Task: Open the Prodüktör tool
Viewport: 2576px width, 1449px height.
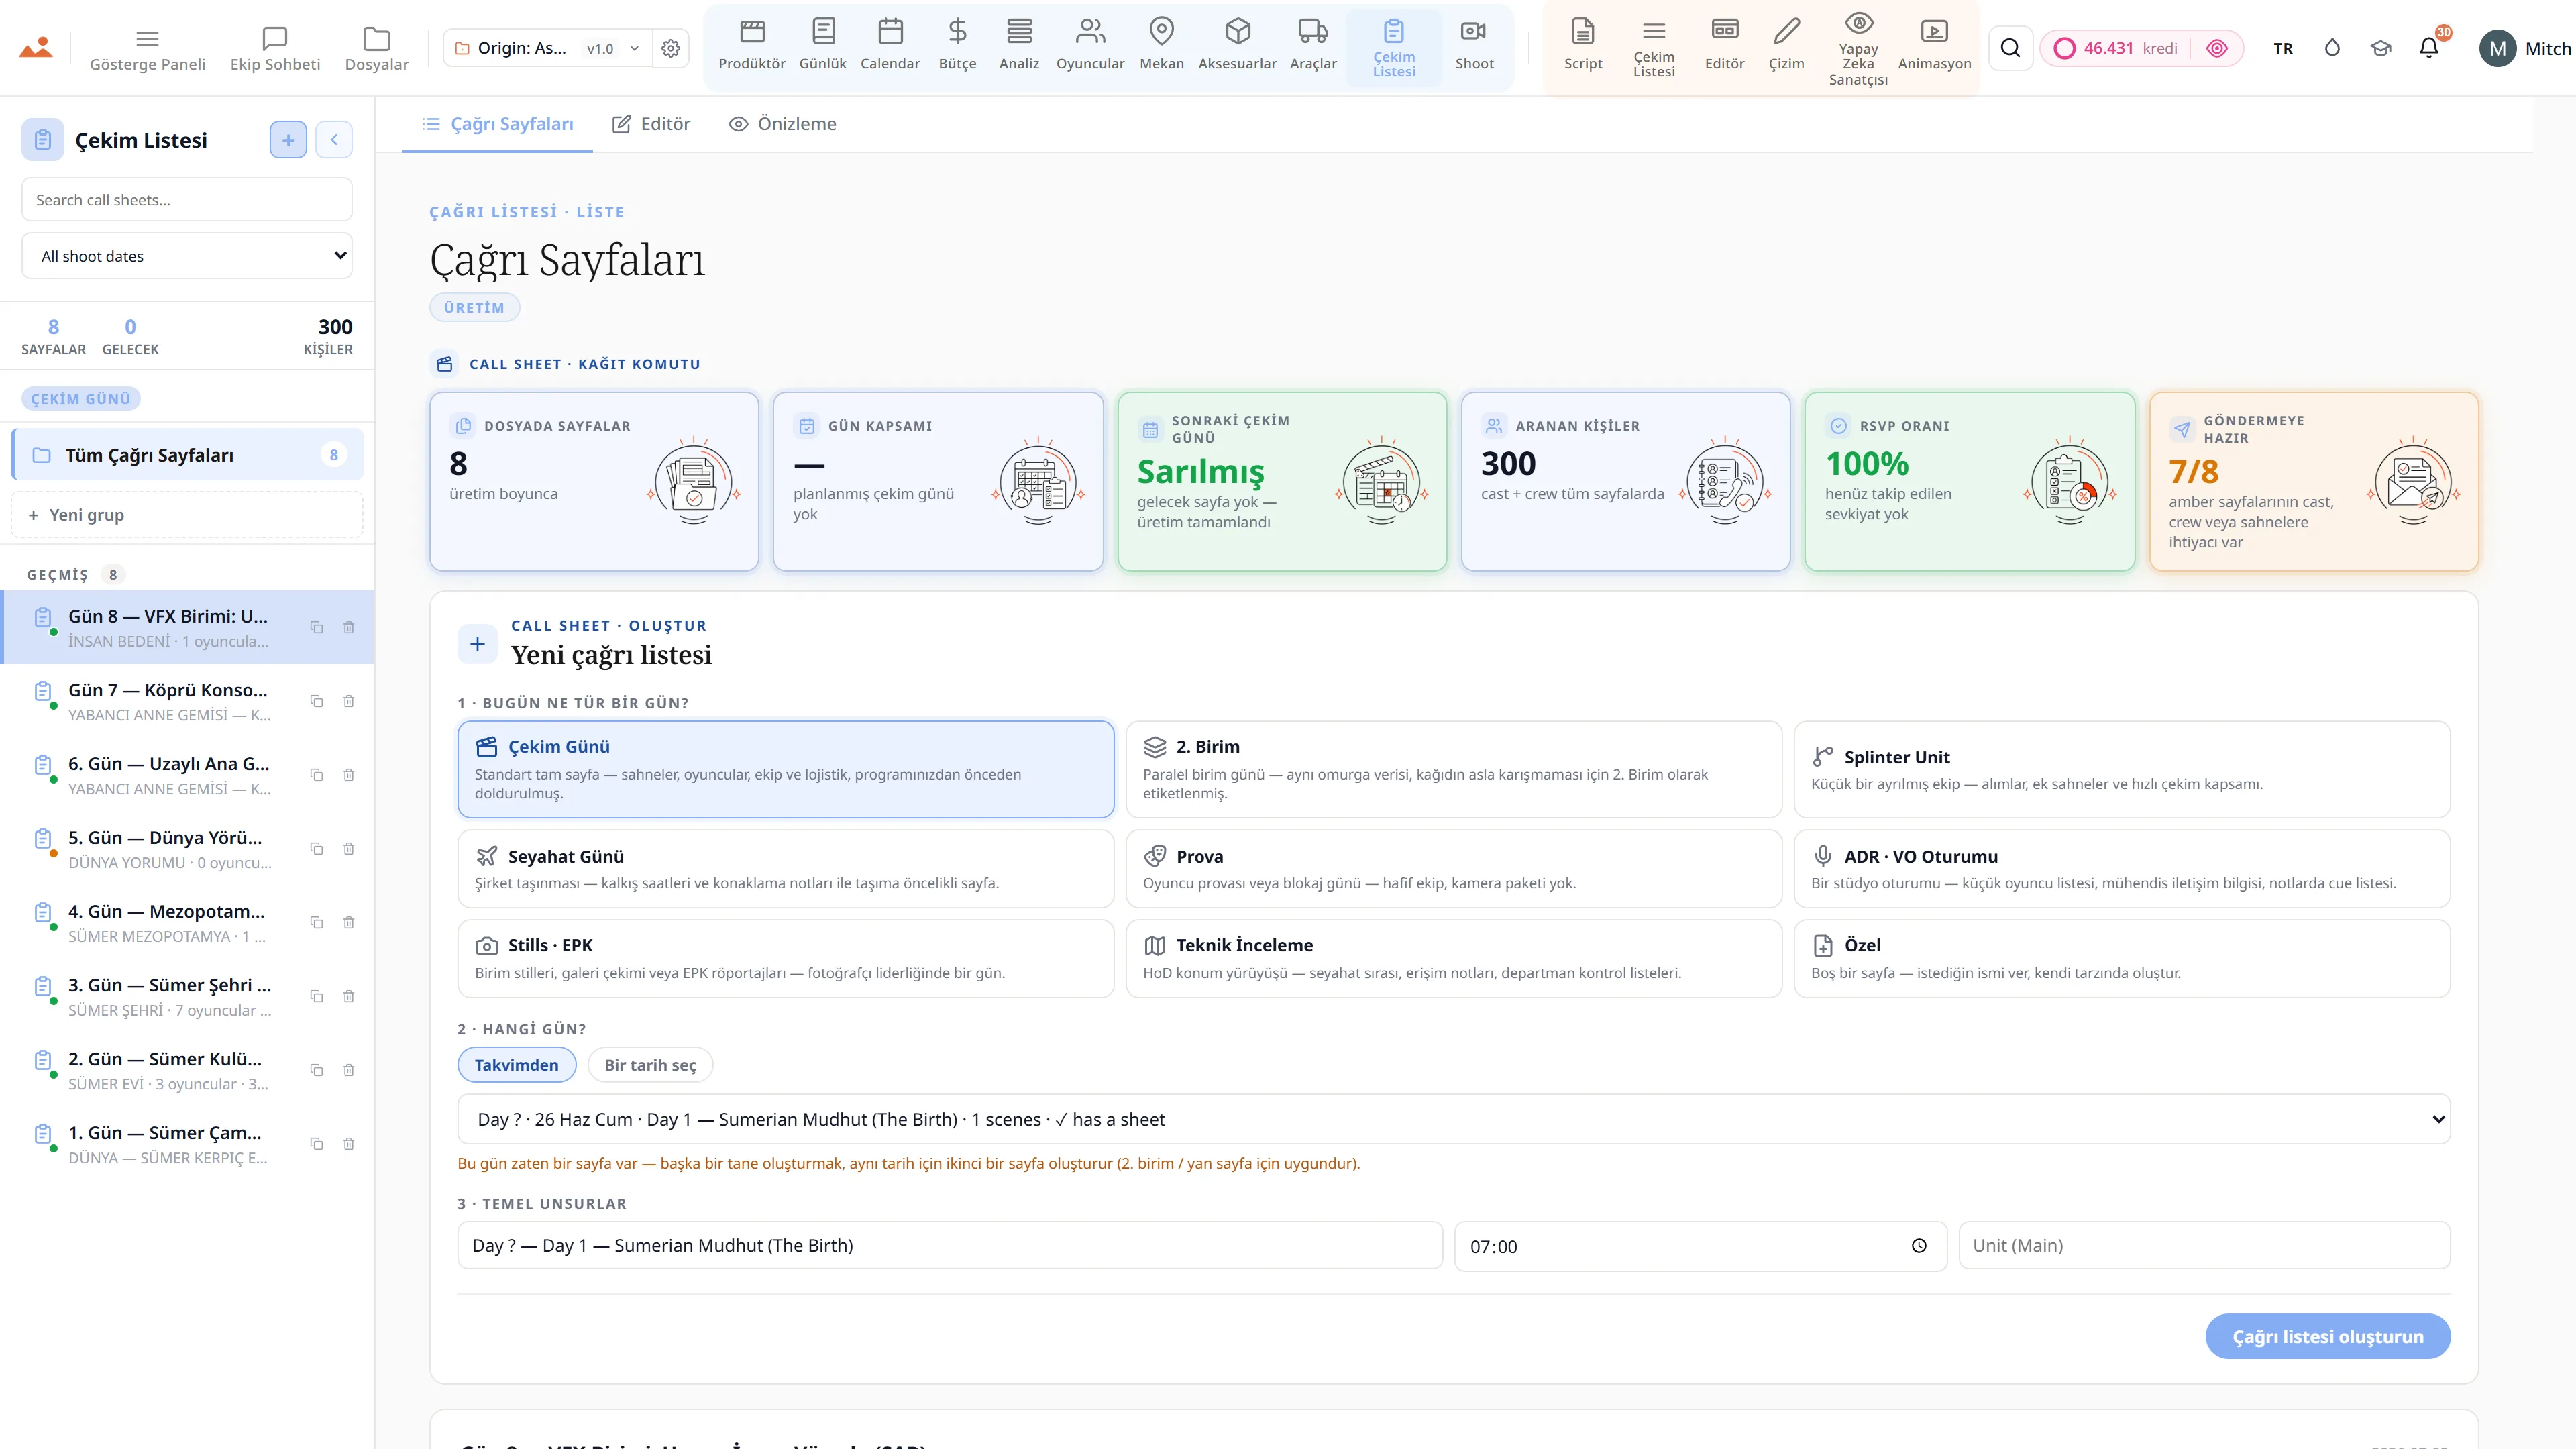Action: click(x=752, y=45)
